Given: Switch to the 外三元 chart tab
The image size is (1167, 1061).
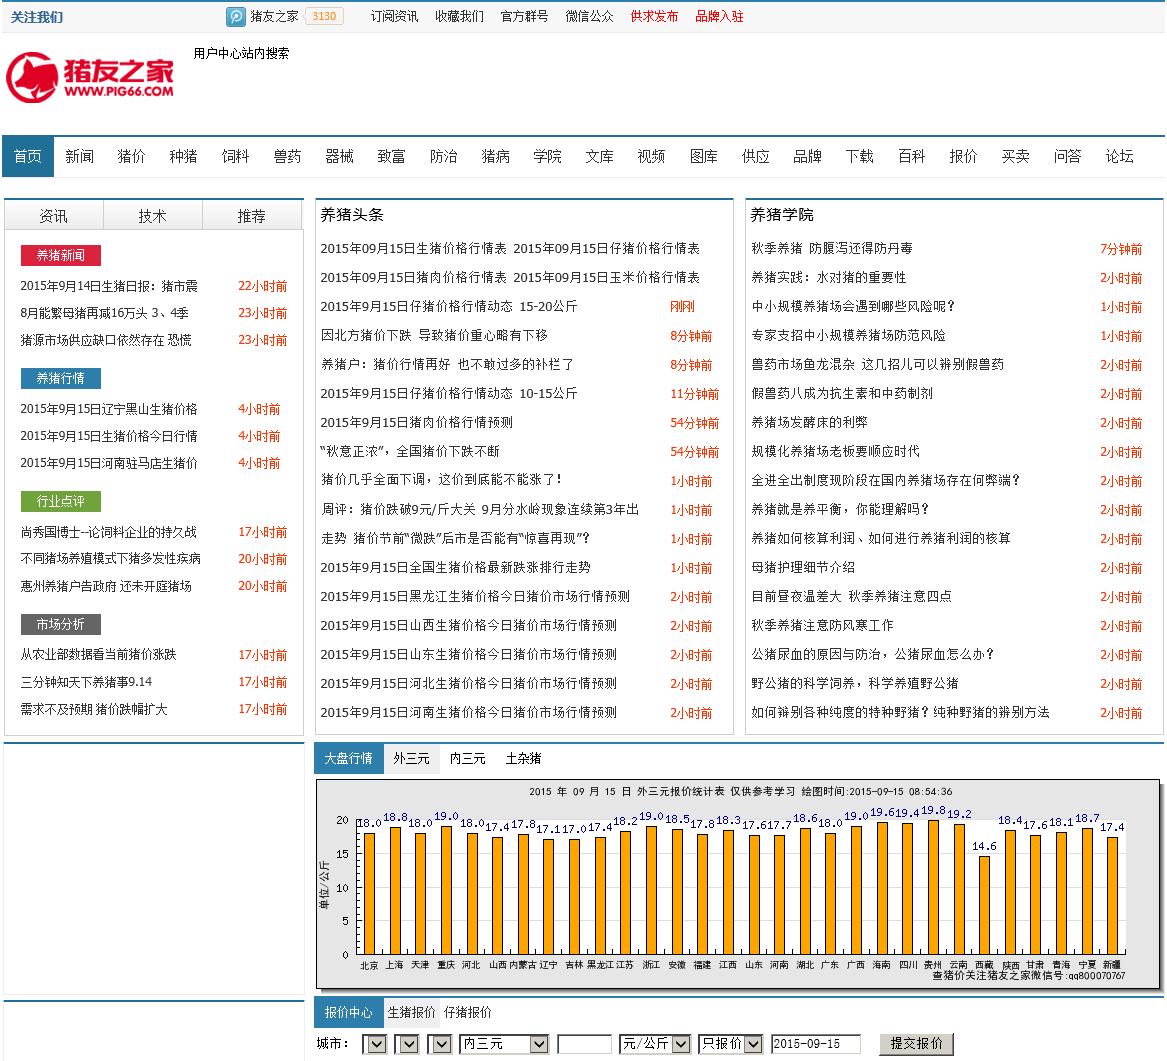Looking at the screenshot, I should pos(411,758).
